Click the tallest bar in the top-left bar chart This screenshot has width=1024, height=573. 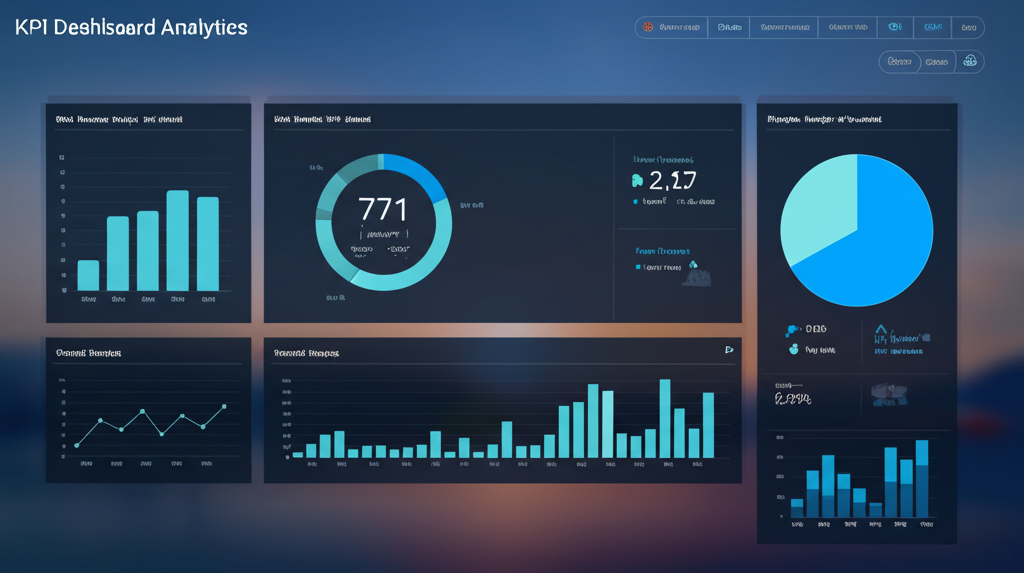coord(177,240)
